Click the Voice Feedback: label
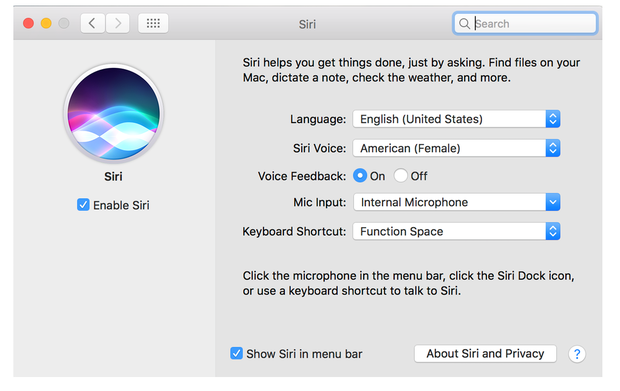The image size is (620, 391). tap(302, 176)
